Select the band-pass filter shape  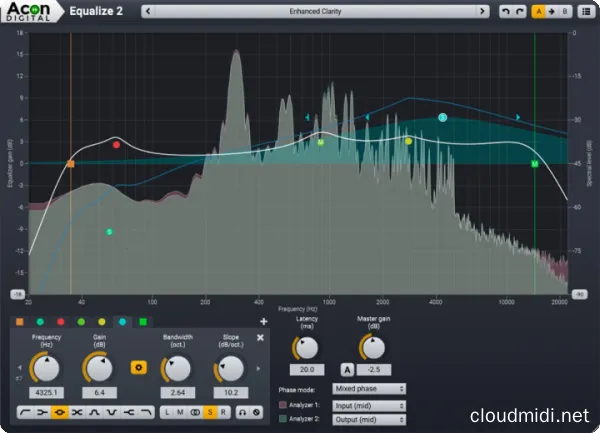pyautogui.click(x=94, y=412)
